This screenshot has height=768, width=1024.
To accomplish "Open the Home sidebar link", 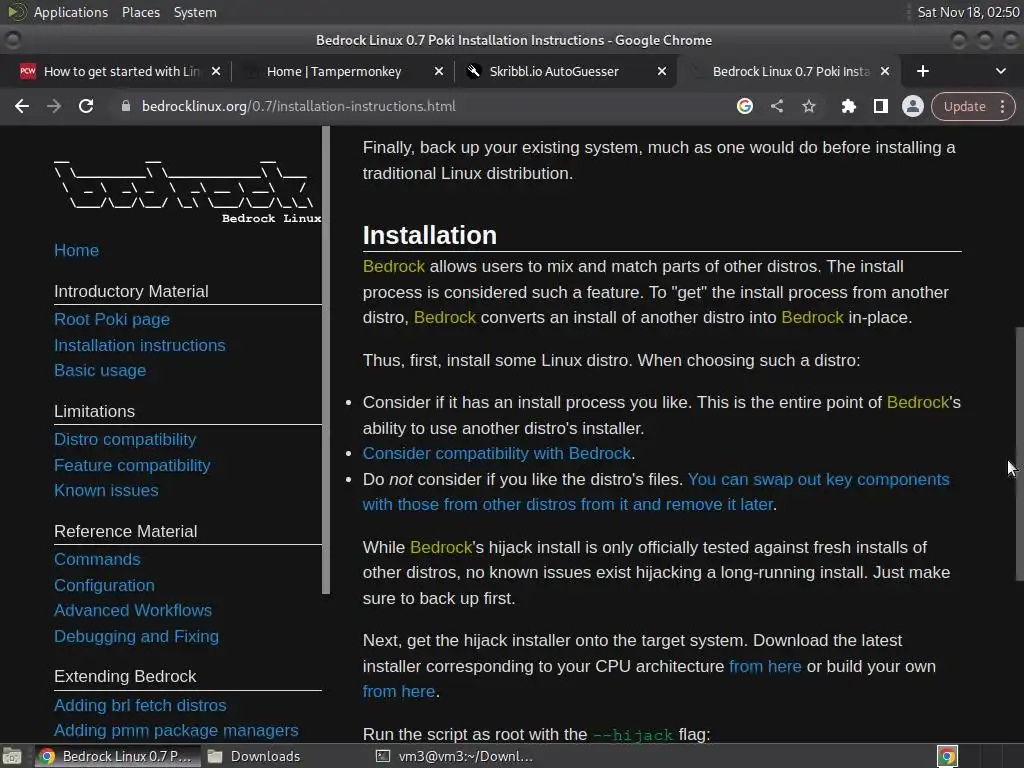I will click(76, 250).
